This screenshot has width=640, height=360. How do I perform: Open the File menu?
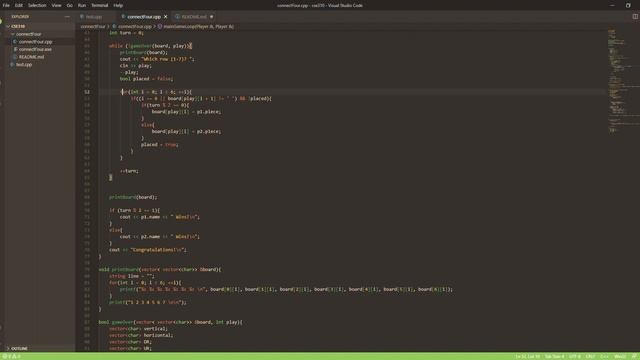(x=6, y=5)
